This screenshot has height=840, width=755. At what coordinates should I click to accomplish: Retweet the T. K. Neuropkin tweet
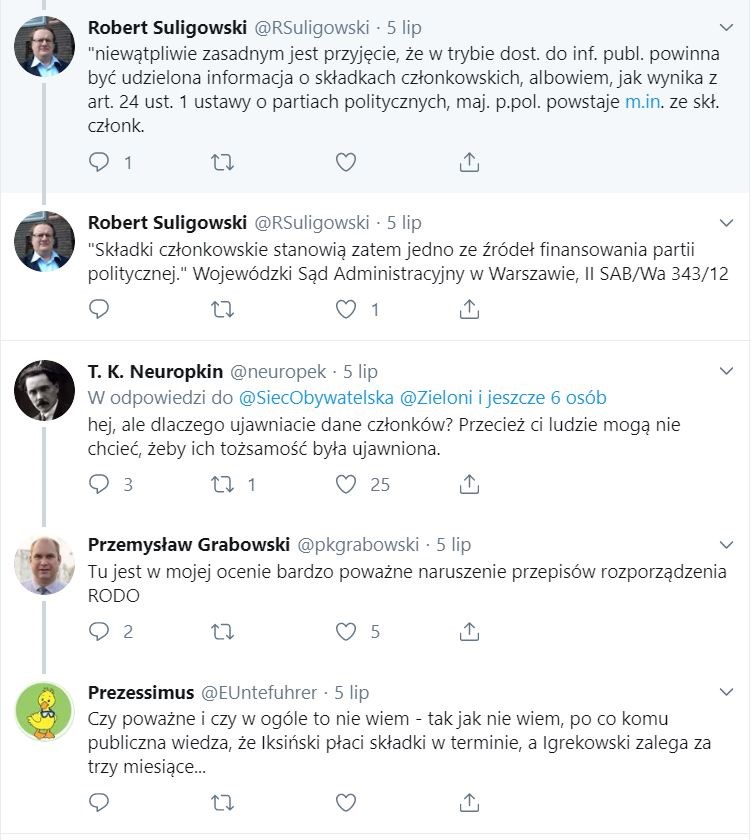click(225, 485)
